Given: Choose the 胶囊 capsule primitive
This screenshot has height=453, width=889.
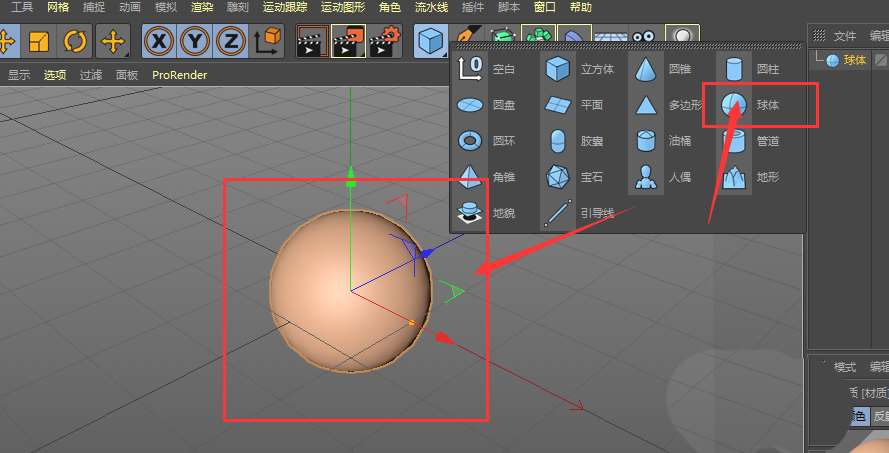Looking at the screenshot, I should pos(557,141).
